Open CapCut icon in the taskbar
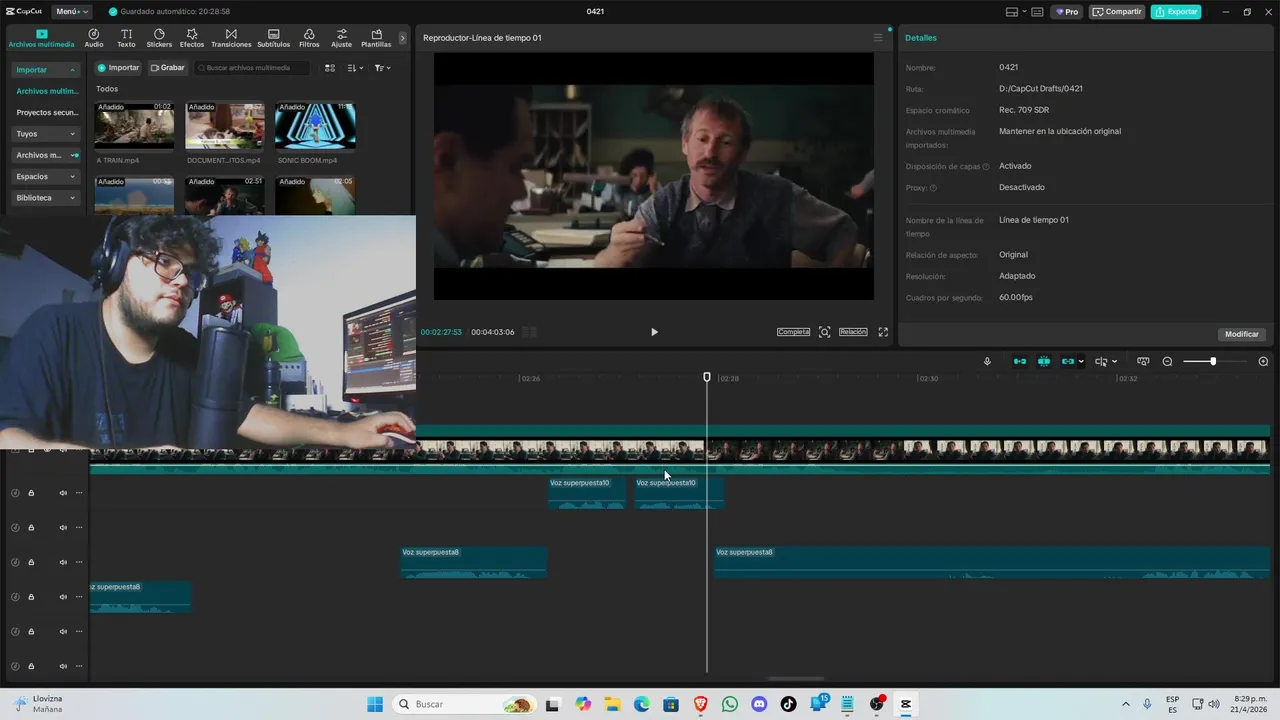Image resolution: width=1280 pixels, height=720 pixels. 906,704
